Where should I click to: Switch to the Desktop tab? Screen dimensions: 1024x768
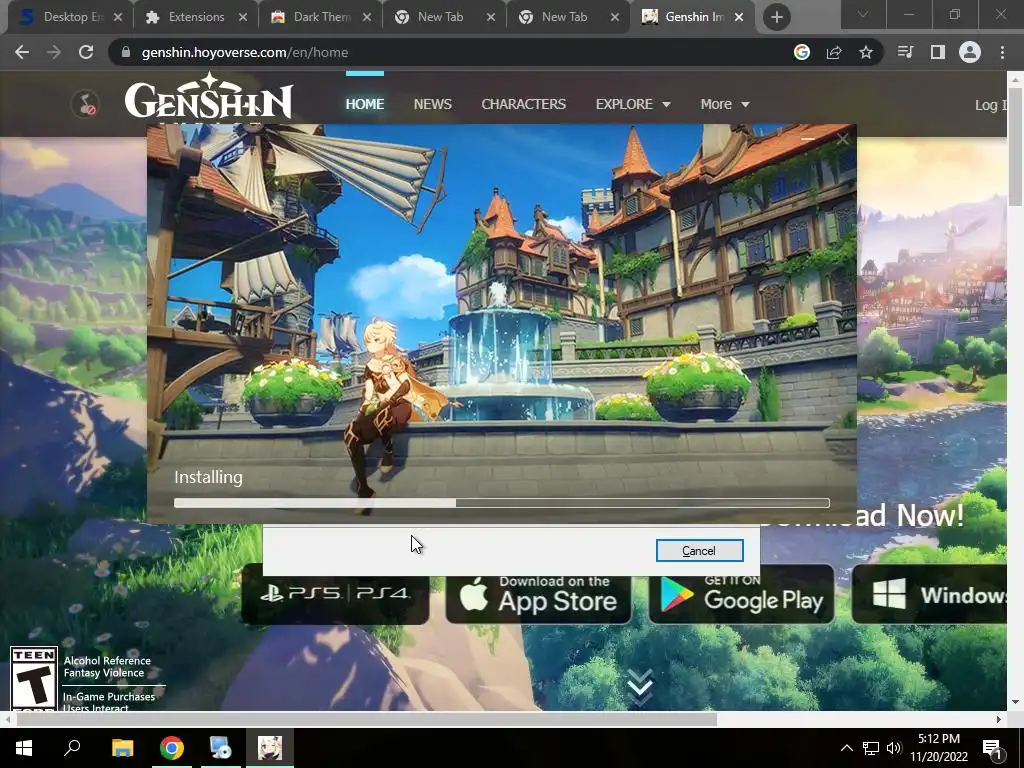point(69,17)
